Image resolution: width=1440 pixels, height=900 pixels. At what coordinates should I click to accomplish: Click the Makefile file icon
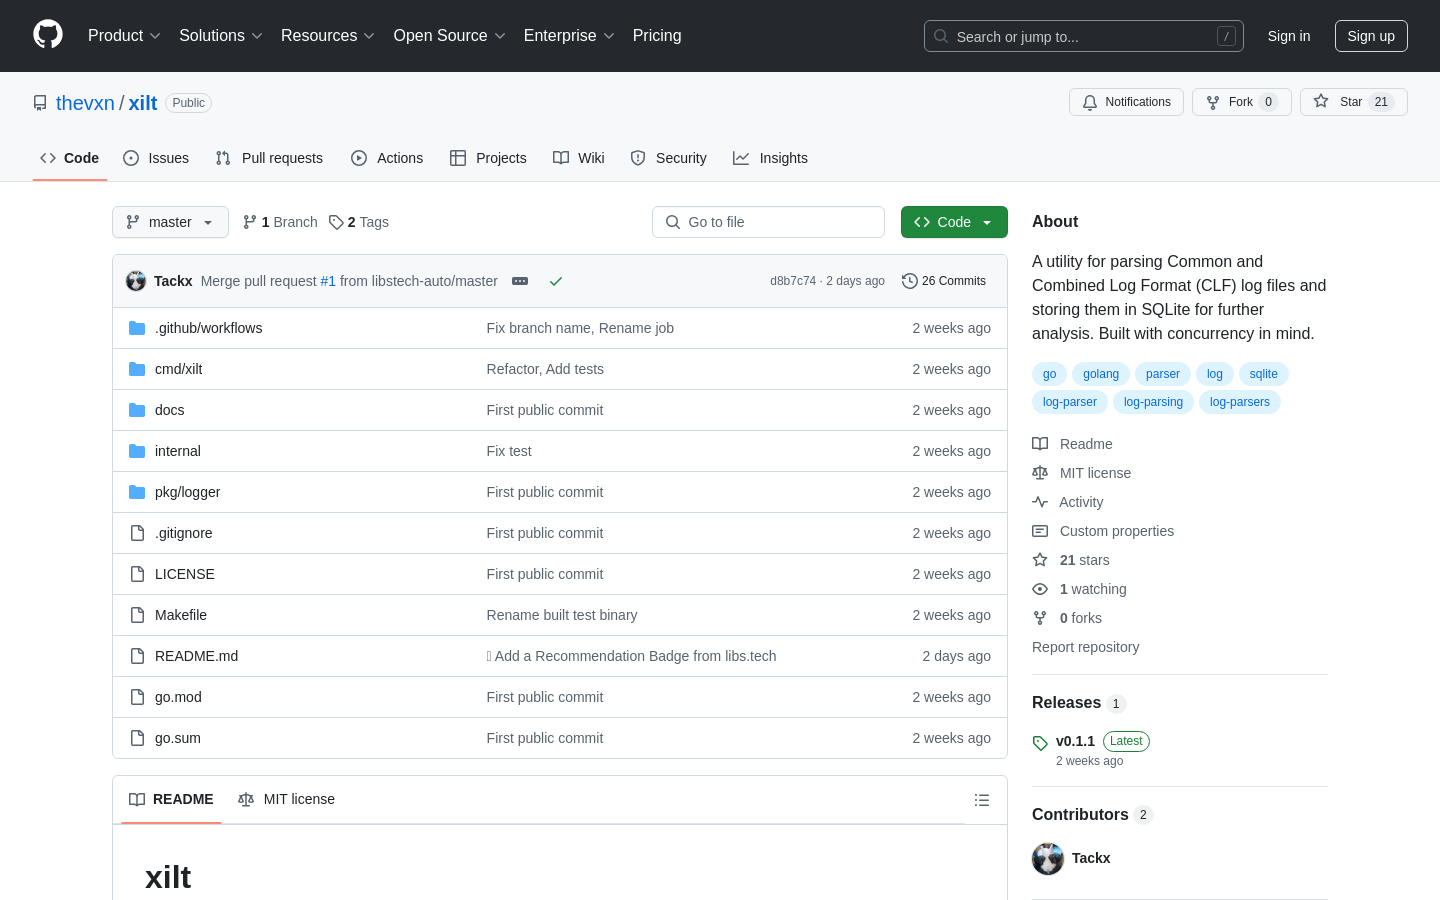(x=137, y=615)
